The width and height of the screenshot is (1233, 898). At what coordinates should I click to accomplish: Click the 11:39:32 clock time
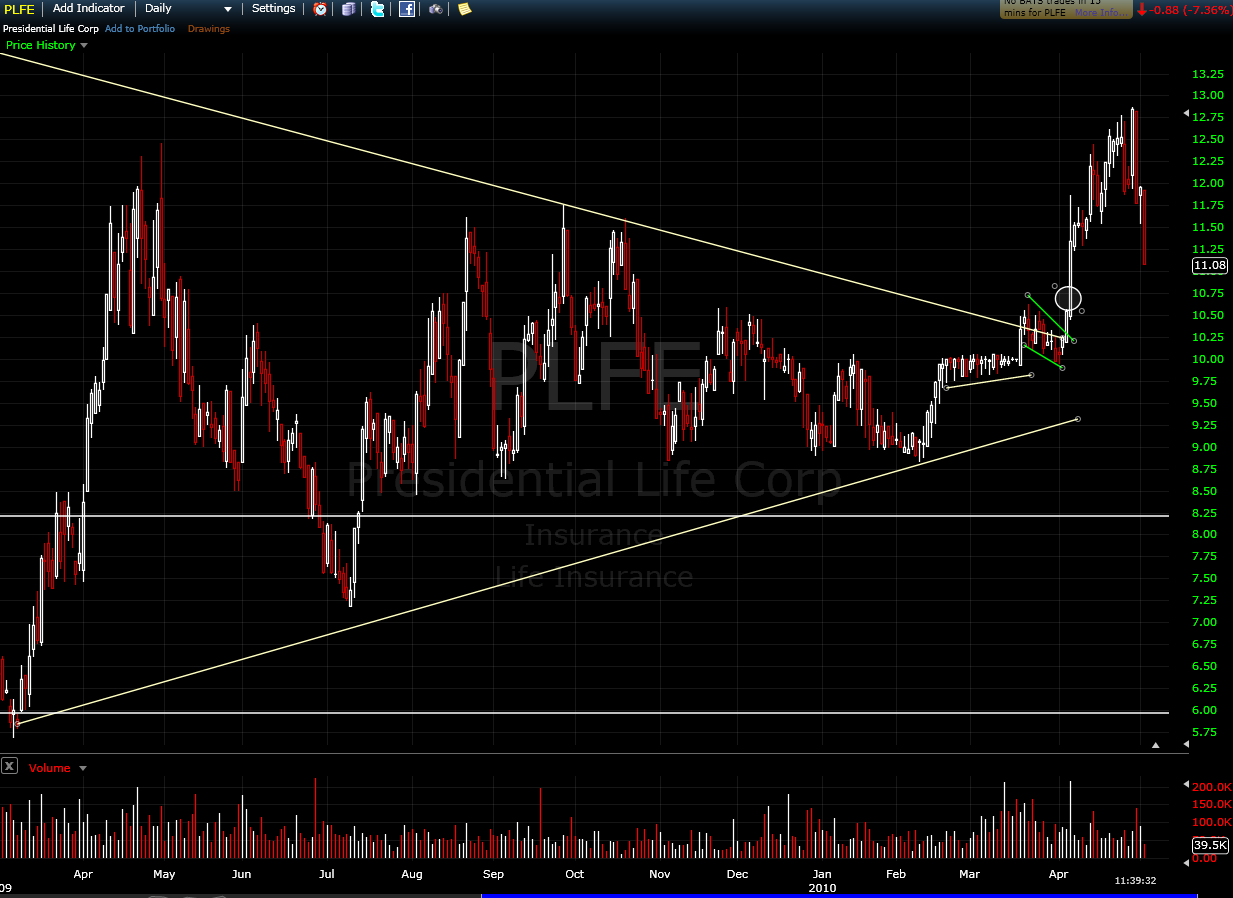coord(1135,881)
